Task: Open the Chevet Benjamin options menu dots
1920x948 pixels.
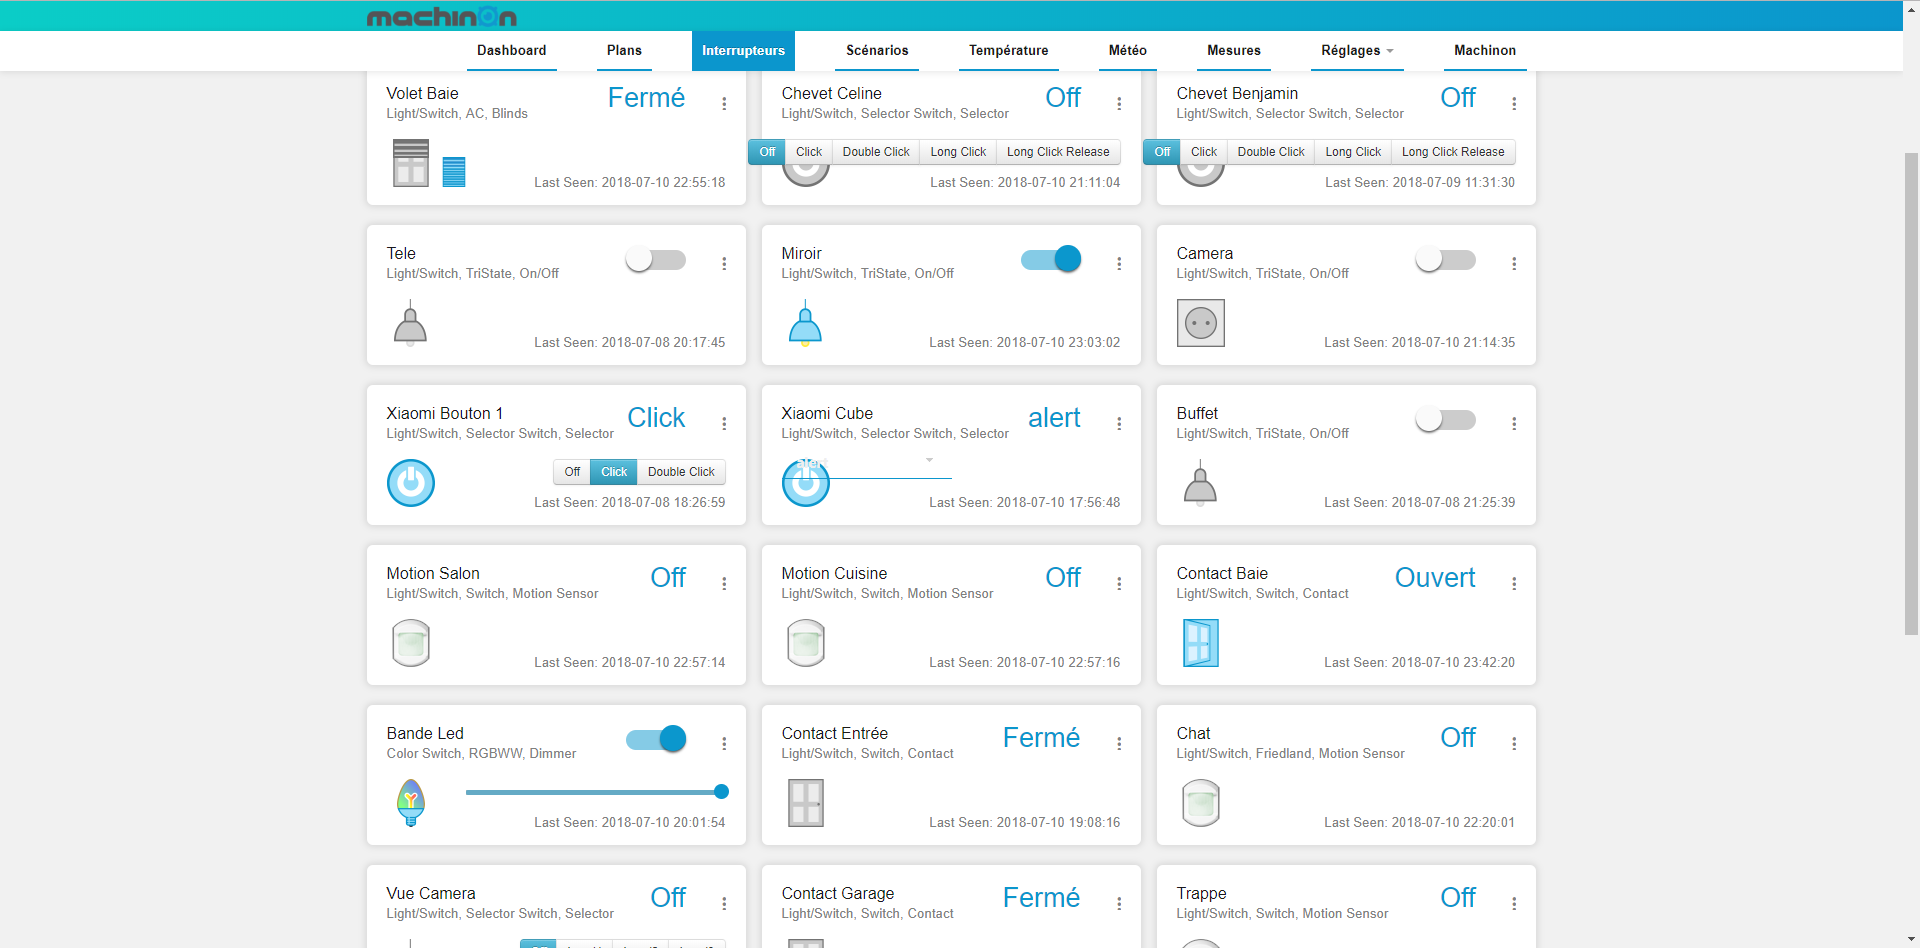Action: (x=1514, y=103)
